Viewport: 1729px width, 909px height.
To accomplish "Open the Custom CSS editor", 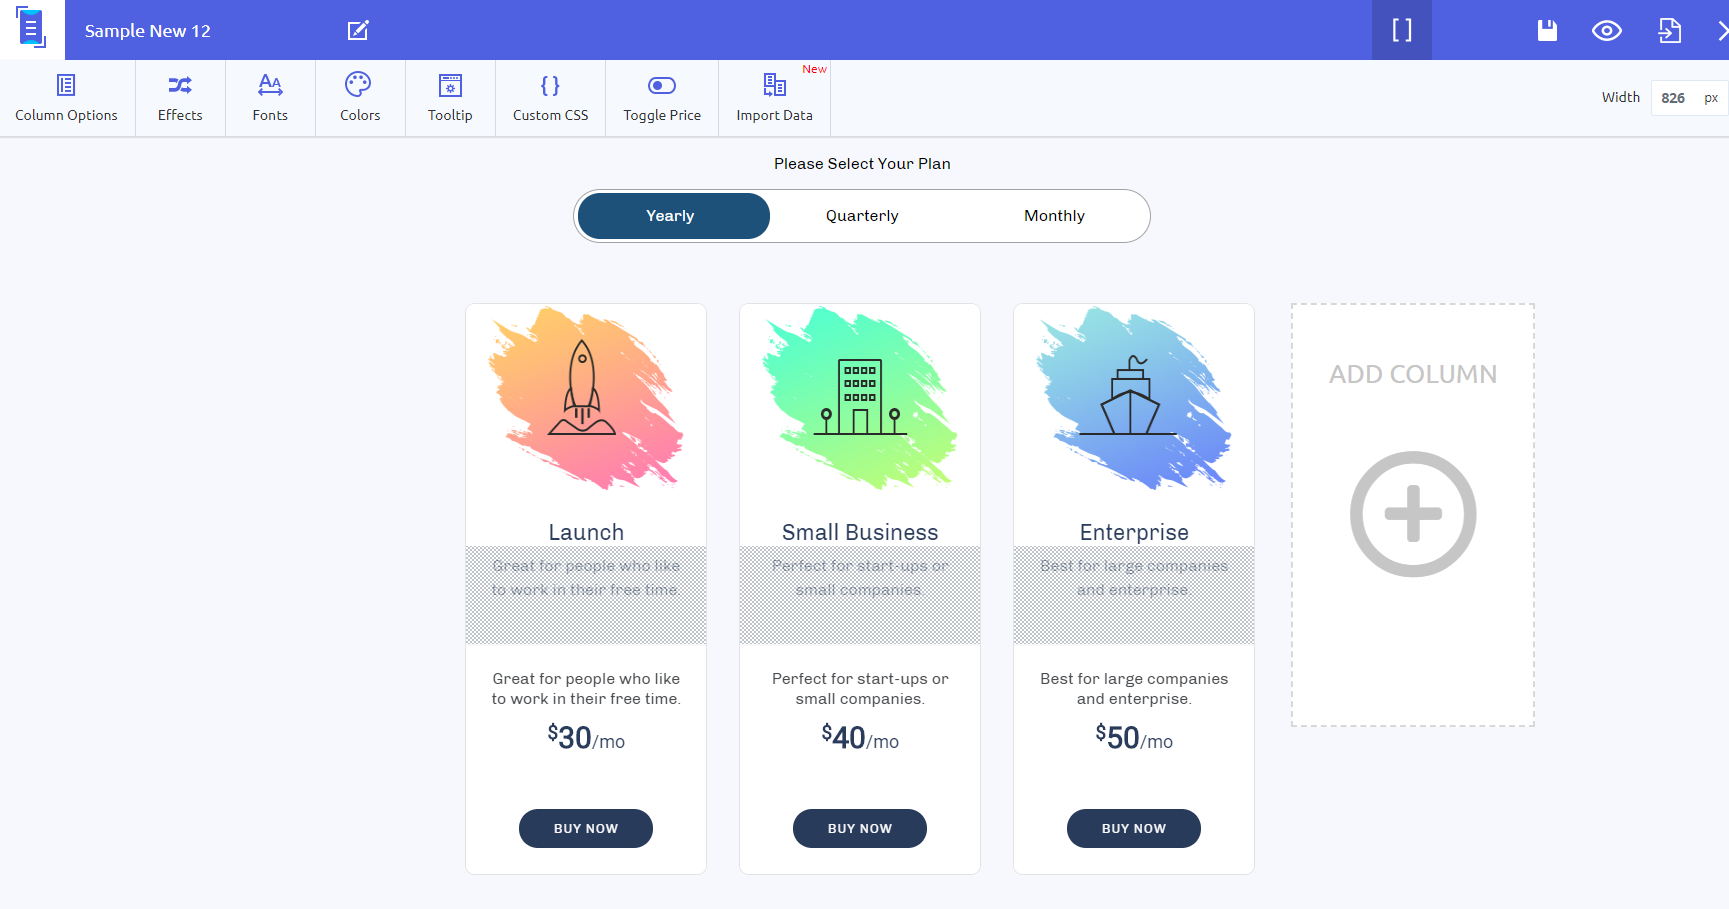I will 550,98.
